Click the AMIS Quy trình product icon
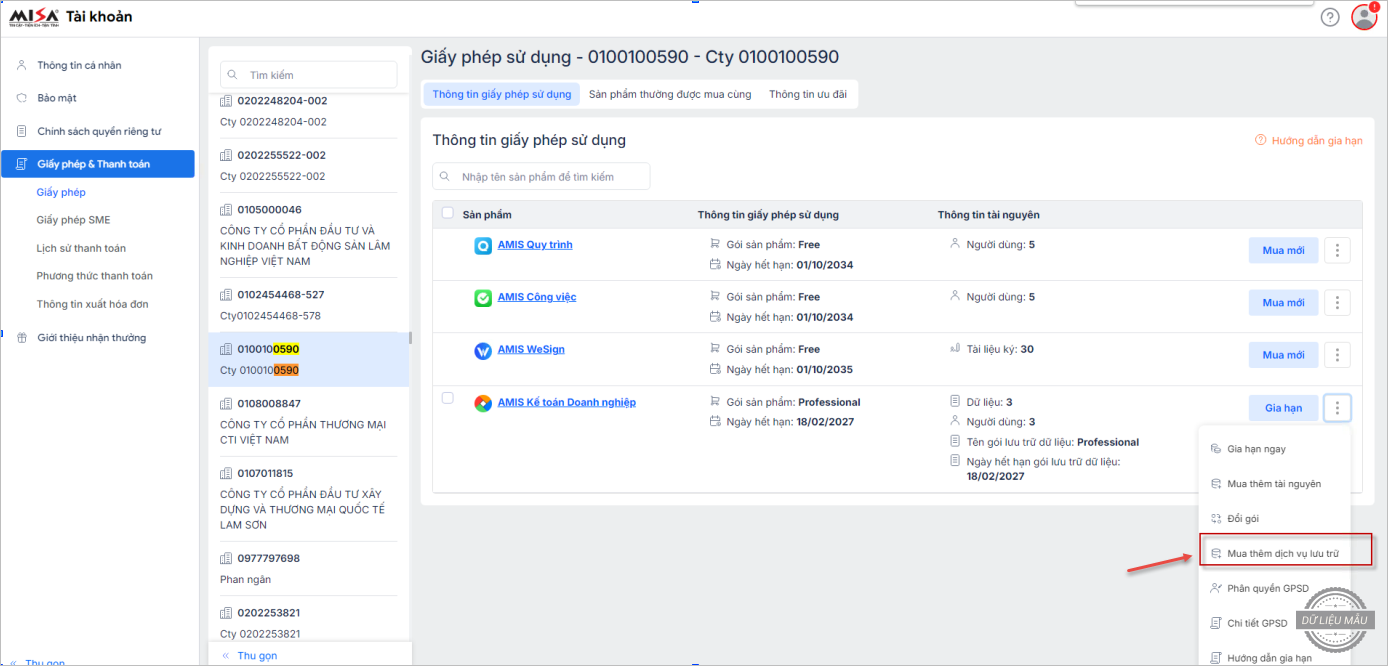 [482, 246]
